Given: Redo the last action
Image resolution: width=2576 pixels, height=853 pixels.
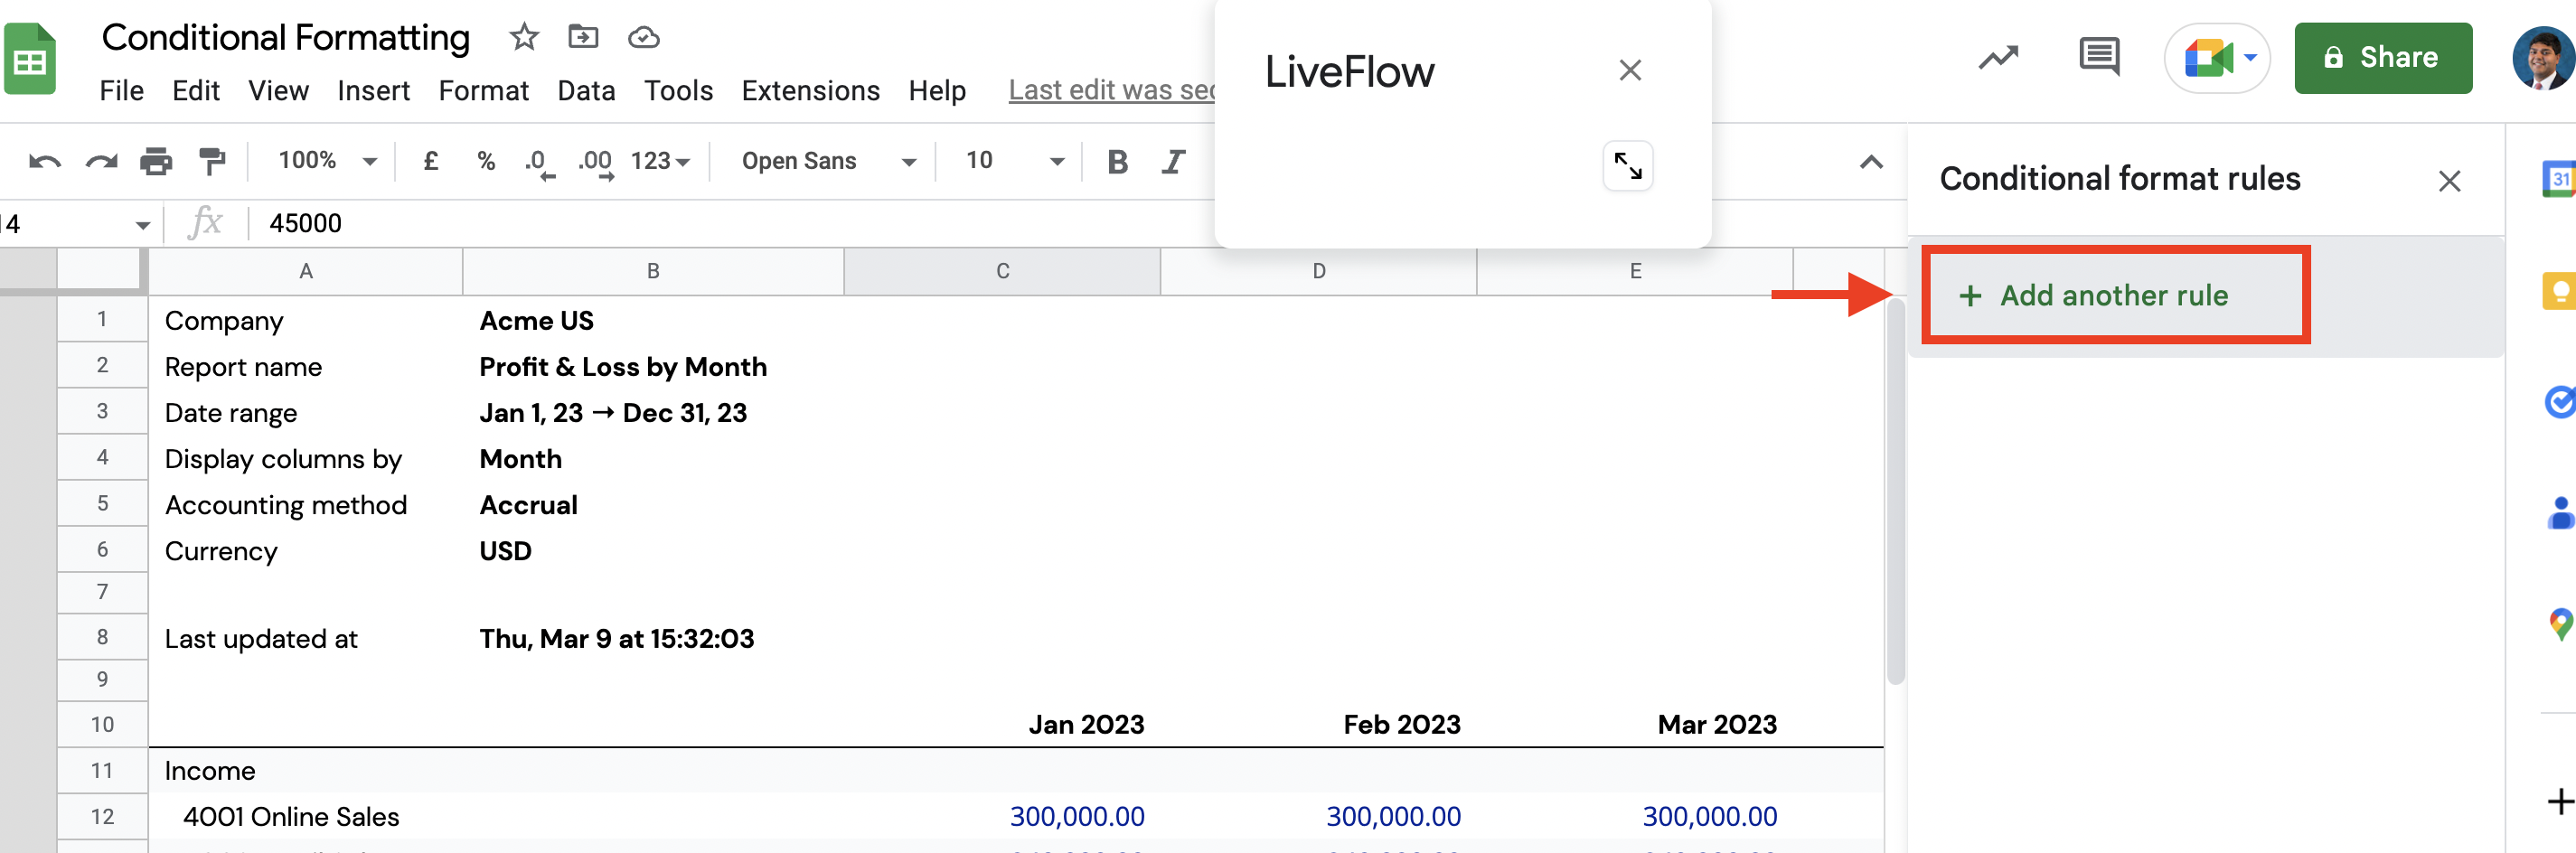Looking at the screenshot, I should point(101,161).
